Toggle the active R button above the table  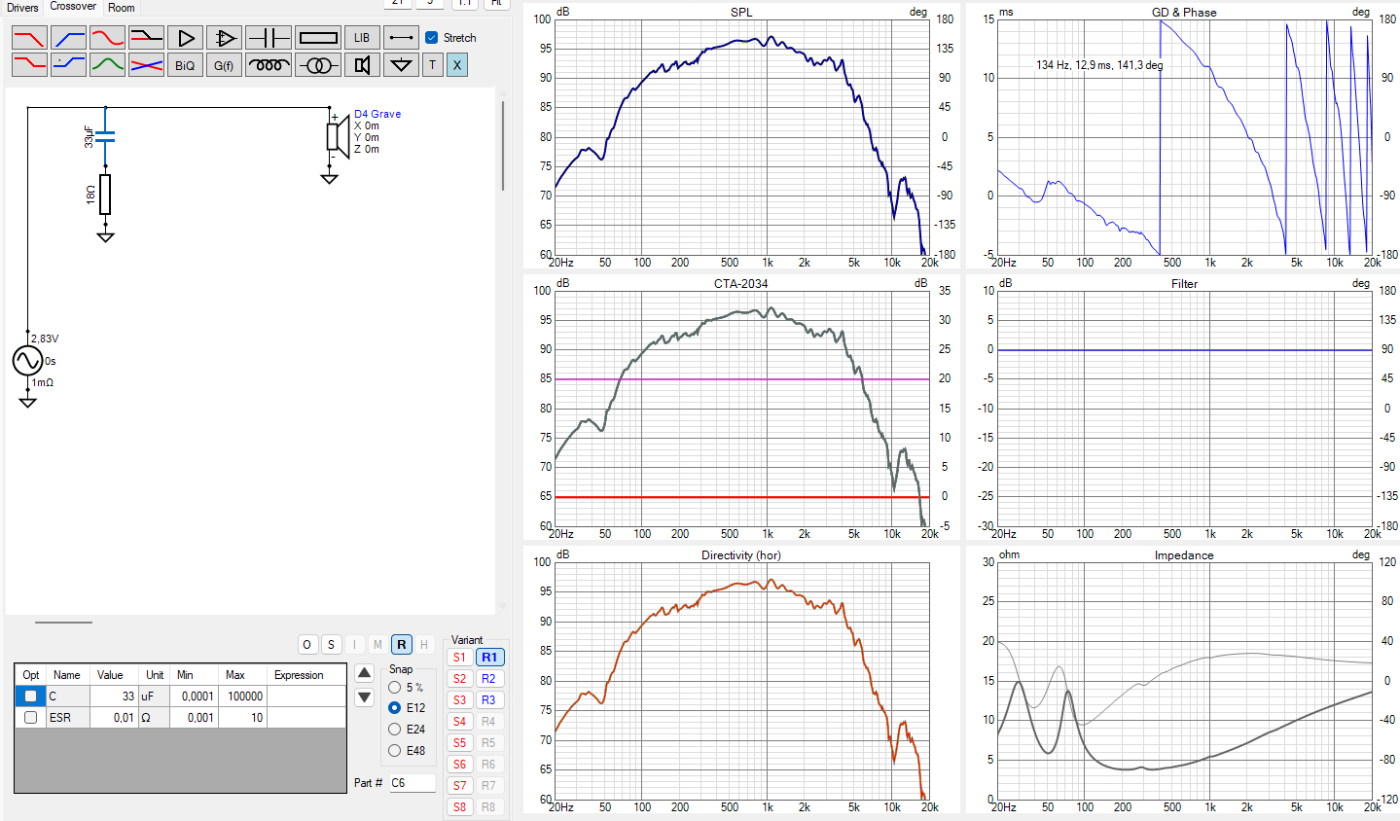[400, 644]
